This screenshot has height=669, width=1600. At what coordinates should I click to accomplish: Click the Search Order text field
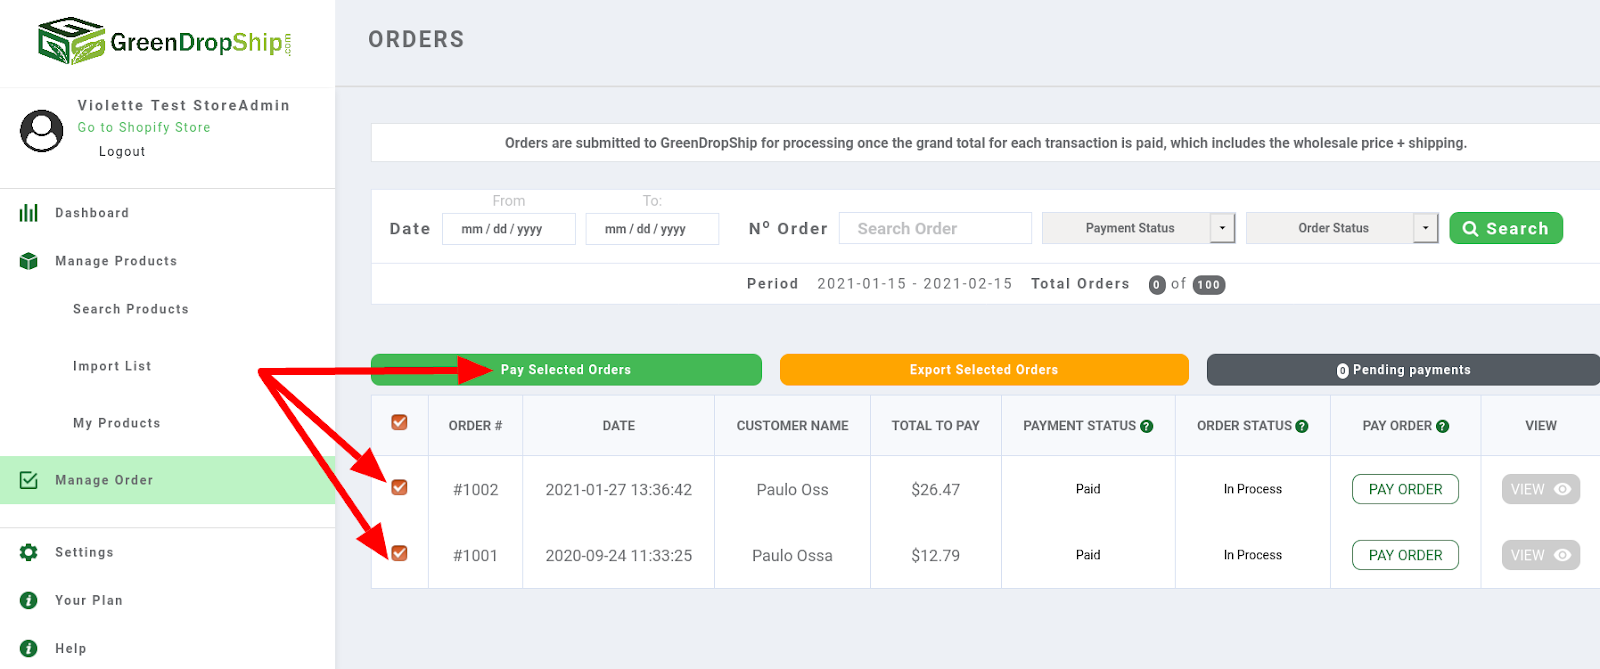coord(935,228)
